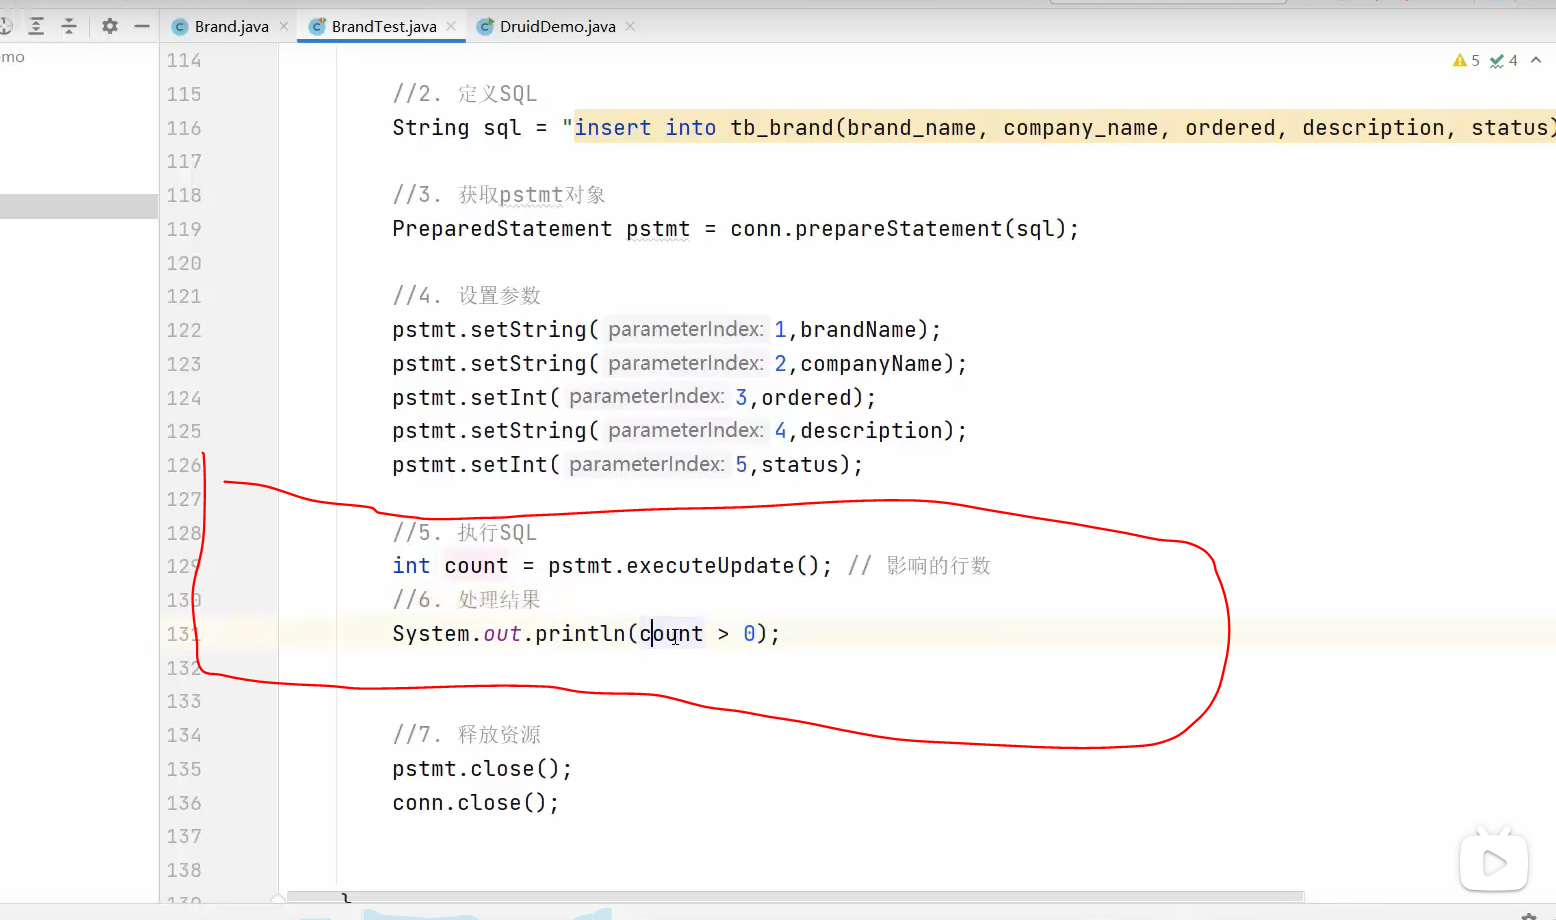The image size is (1556, 920).
Task: Click the highlighted row in project panel
Action: tap(79, 206)
